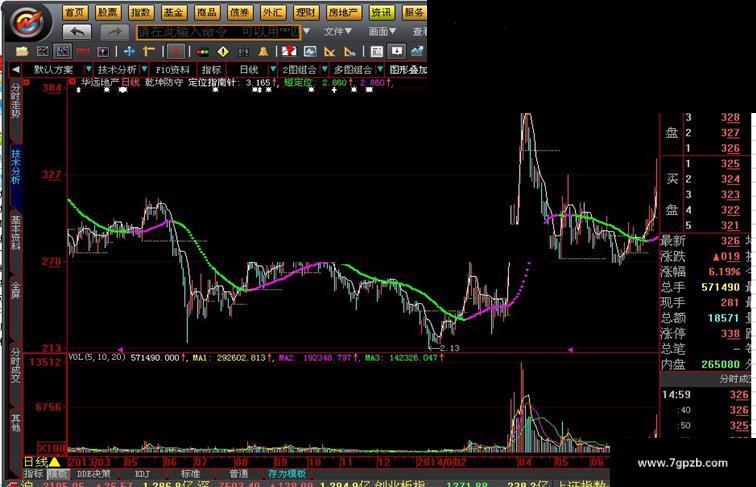Viewport: 756px width, 487px height.
Task: Click the F10资料 button
Action: coord(173,69)
